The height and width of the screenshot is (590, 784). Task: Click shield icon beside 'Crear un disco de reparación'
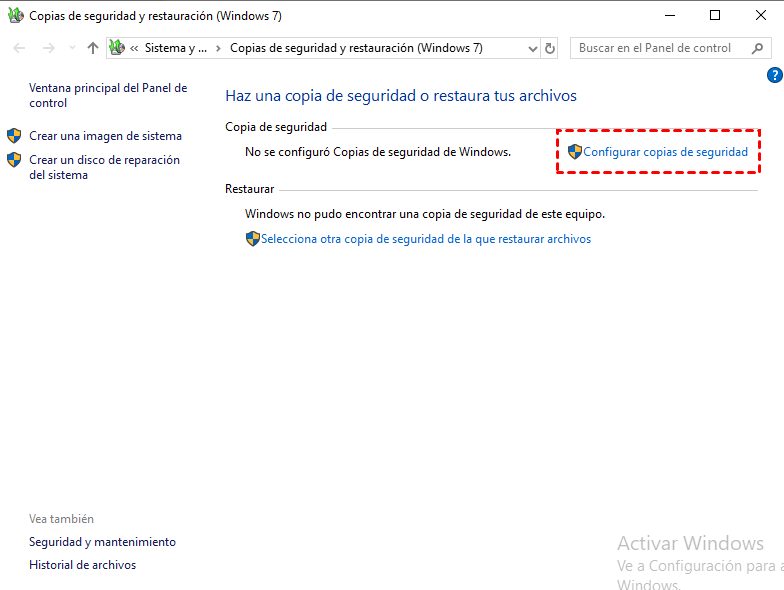[14, 160]
